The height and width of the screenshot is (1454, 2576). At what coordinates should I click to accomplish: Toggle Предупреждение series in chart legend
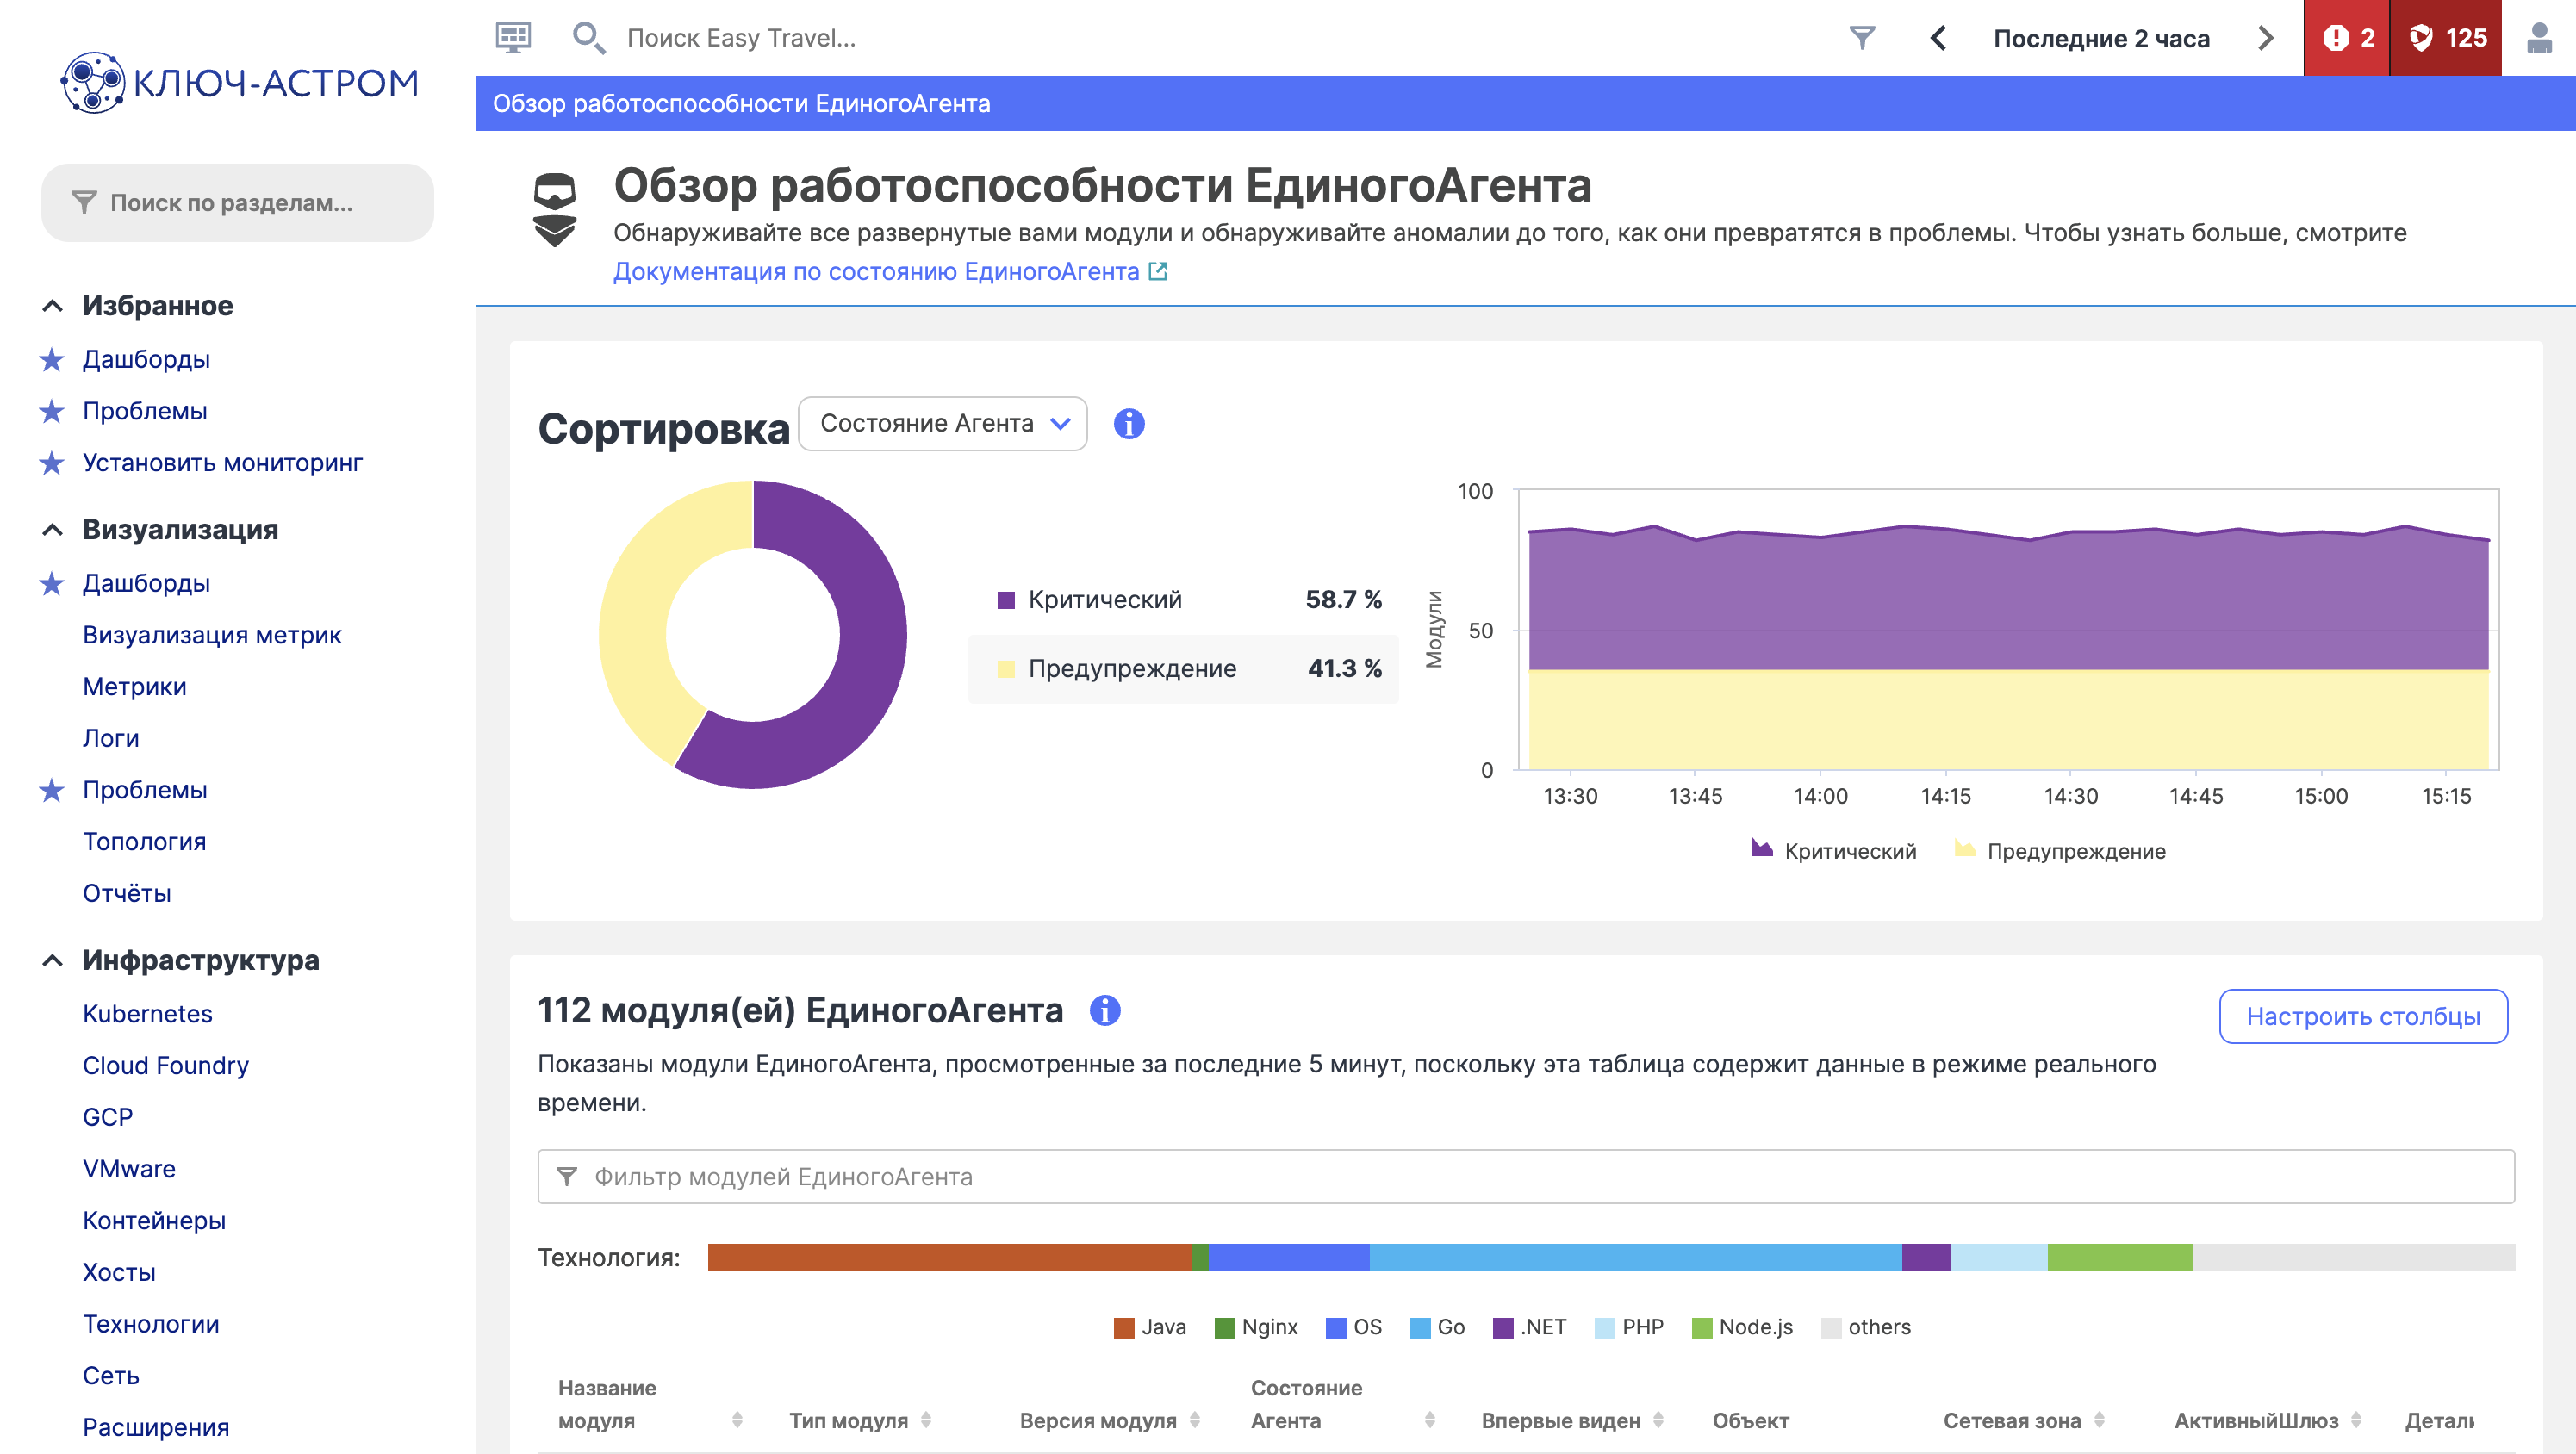coord(2060,851)
